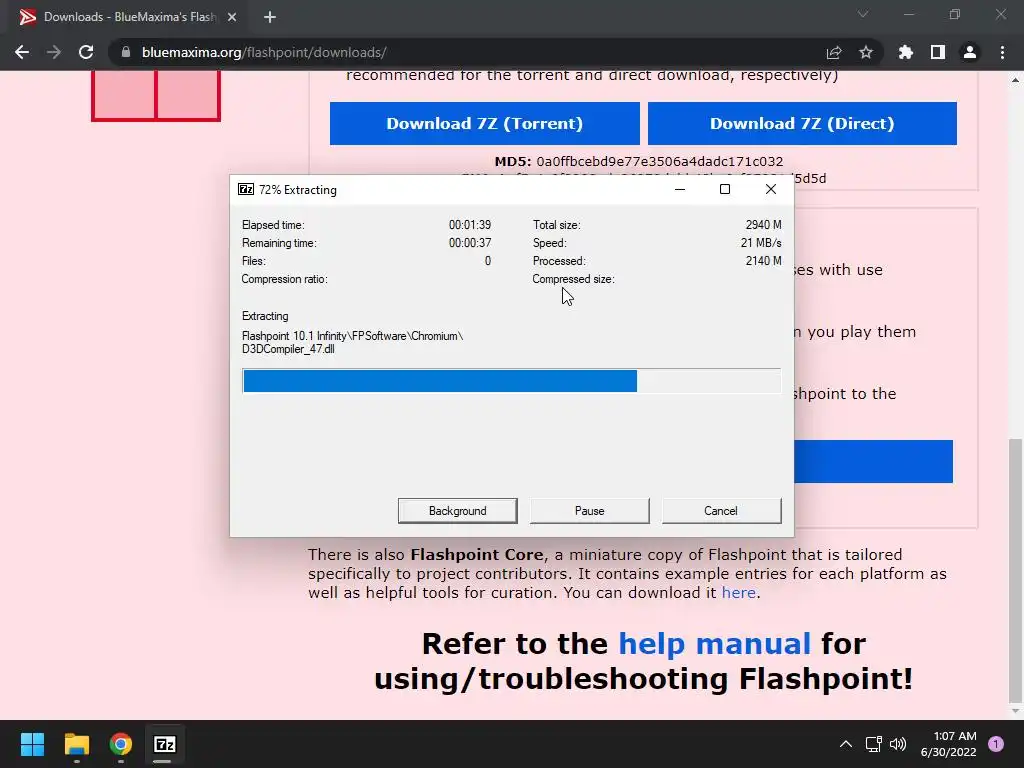Image resolution: width=1024 pixels, height=768 pixels.
Task: Click Download 7Z (Torrent) button
Action: pos(485,123)
